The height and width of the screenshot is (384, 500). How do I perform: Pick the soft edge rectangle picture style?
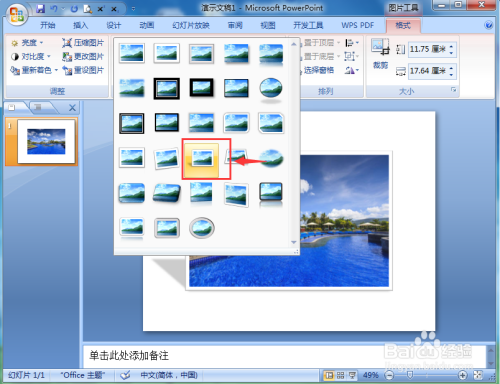(x=132, y=88)
